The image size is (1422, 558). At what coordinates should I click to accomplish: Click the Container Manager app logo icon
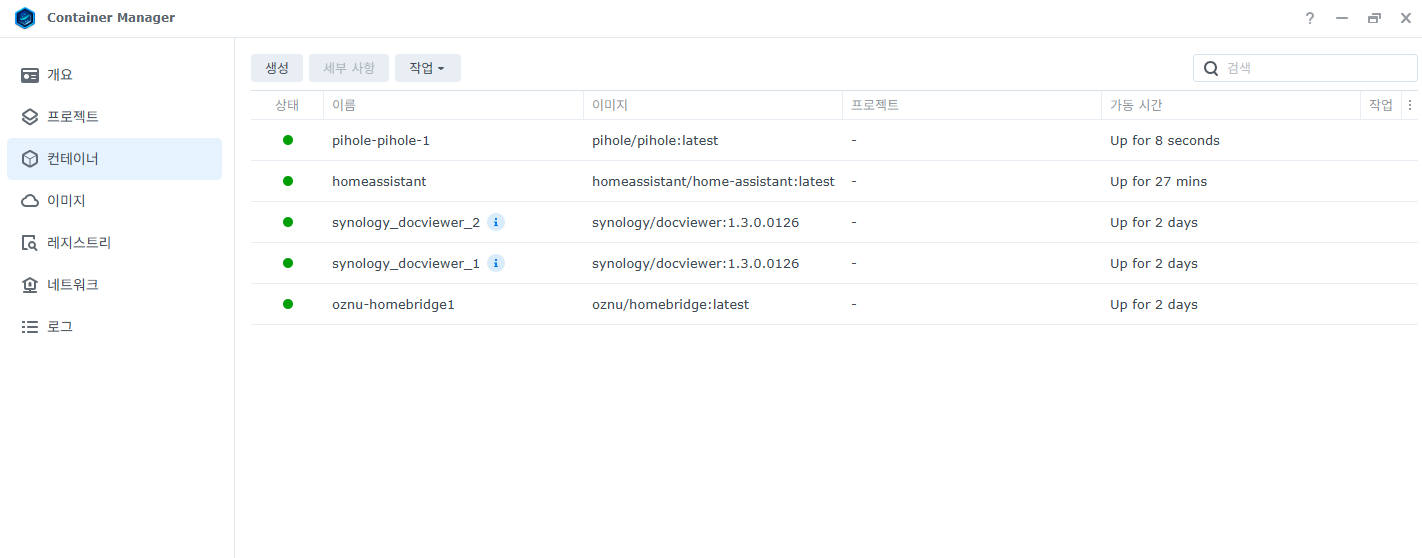coord(25,18)
